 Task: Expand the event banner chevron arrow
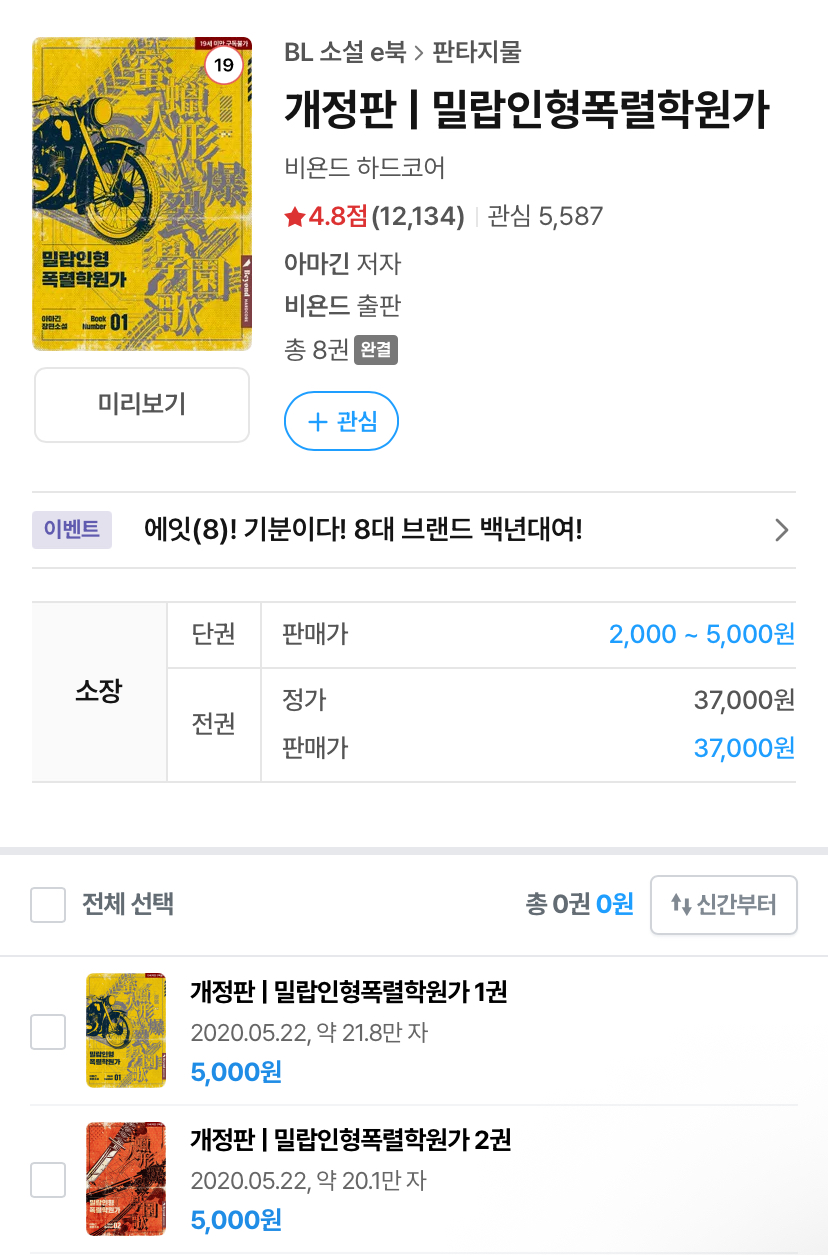point(782,530)
